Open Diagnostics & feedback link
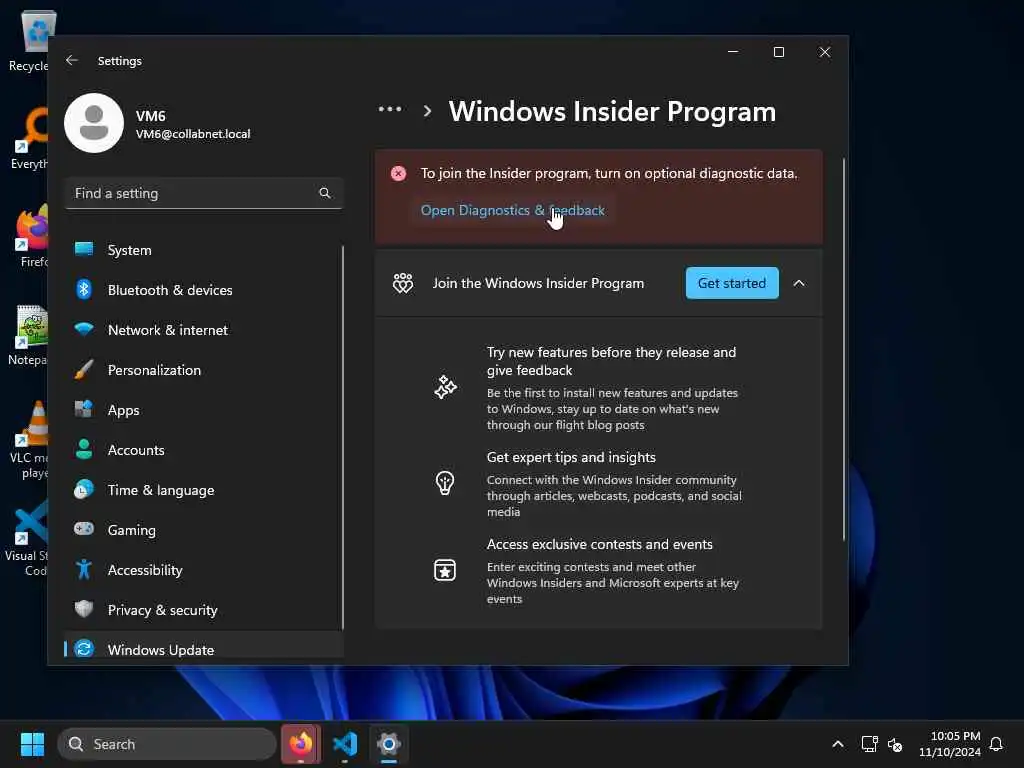 click(x=513, y=210)
